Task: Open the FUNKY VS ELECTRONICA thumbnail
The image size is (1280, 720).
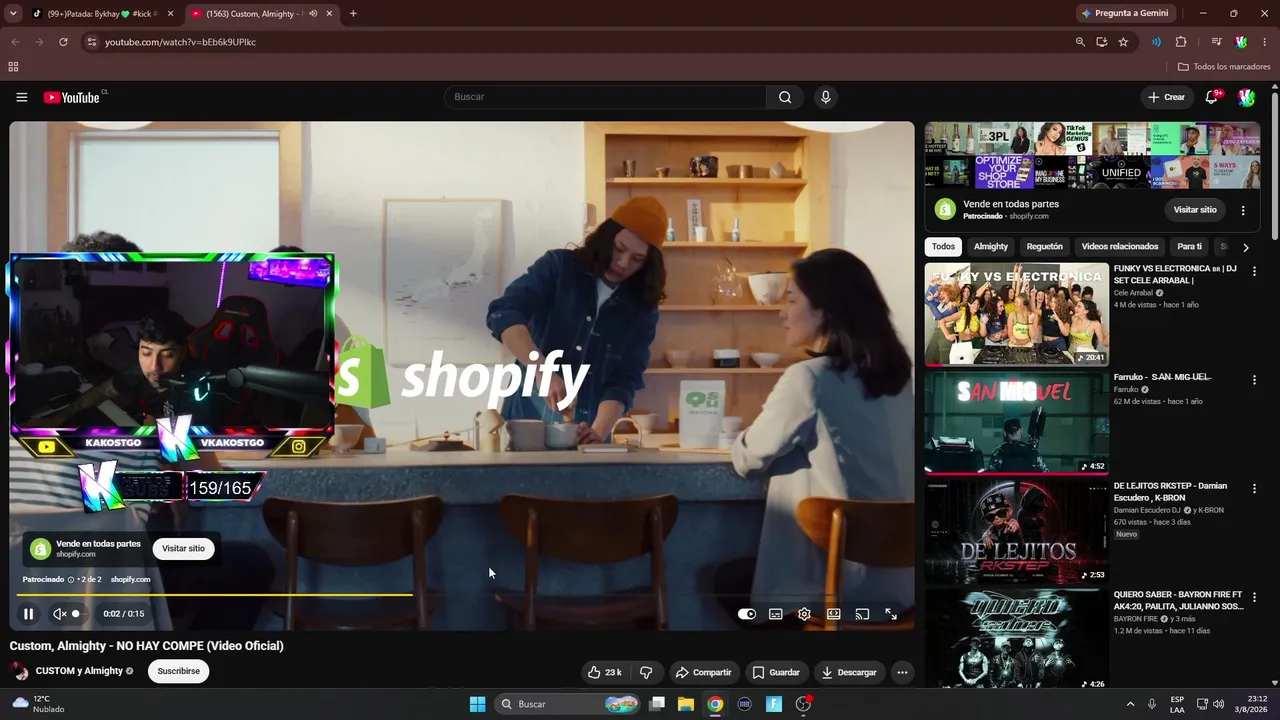Action: 1017,314
